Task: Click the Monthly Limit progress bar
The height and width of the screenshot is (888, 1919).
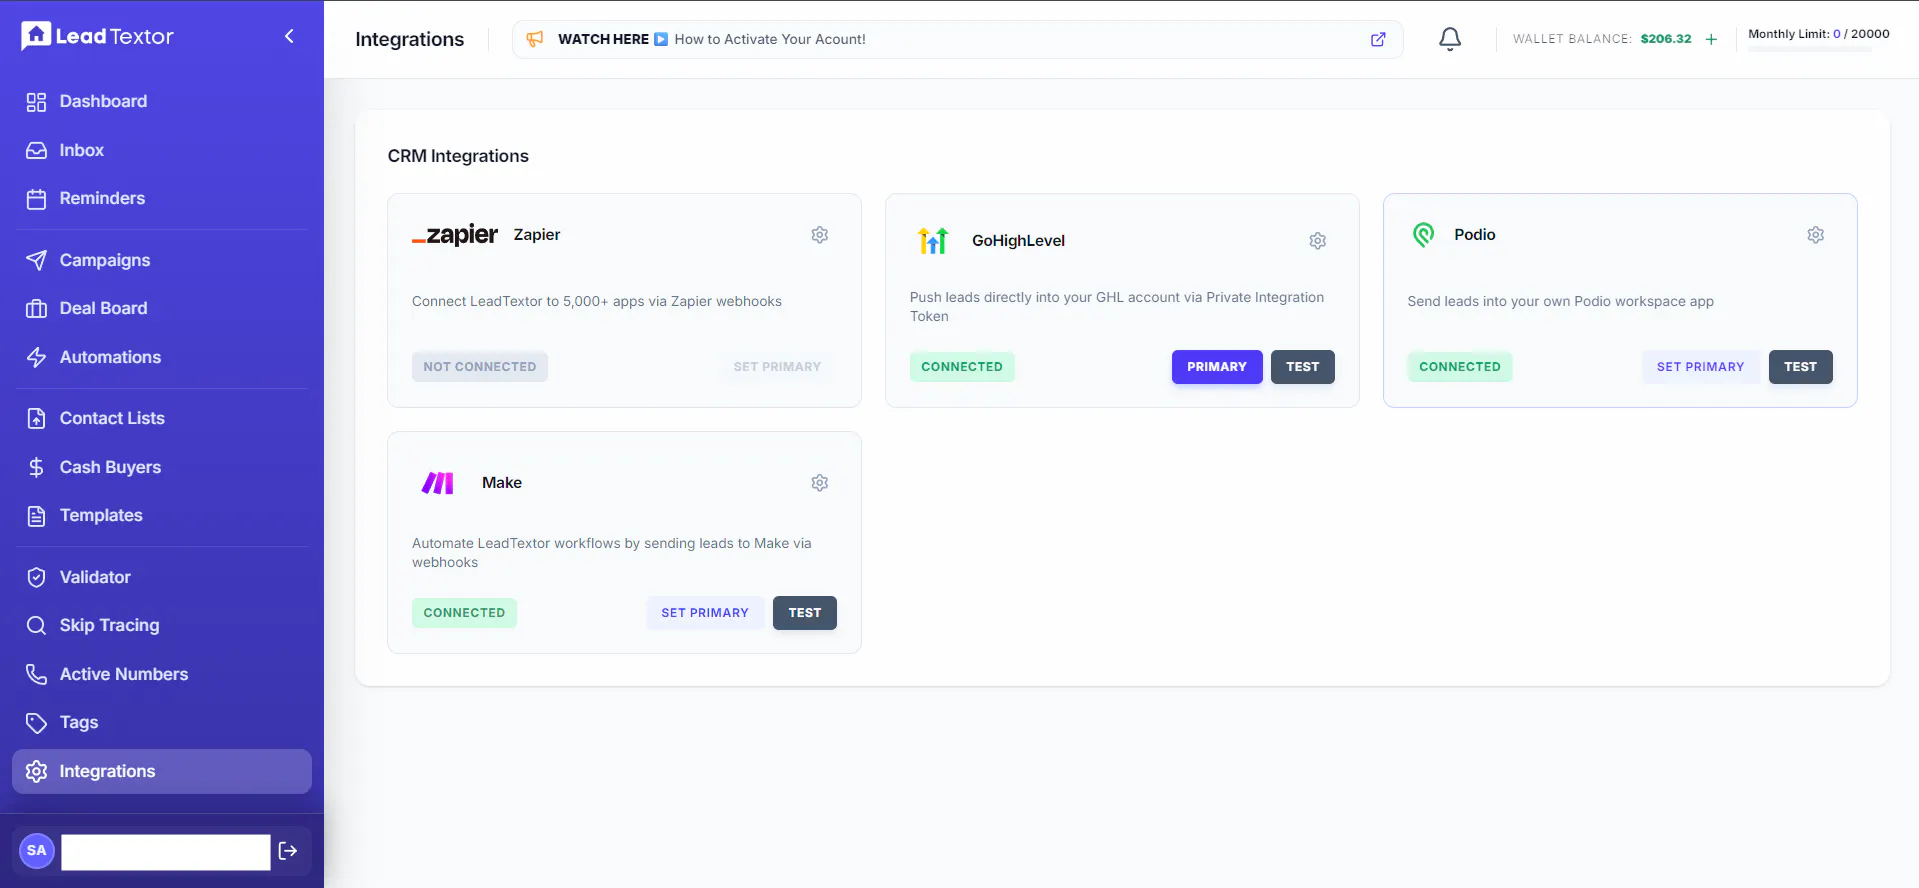Action: point(1810,49)
